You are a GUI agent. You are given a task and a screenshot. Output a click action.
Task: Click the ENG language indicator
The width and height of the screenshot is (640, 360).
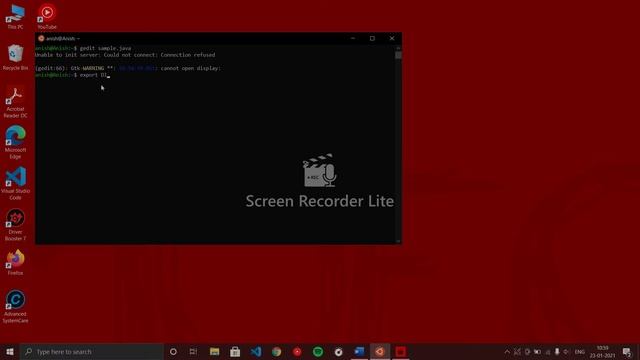pos(580,351)
